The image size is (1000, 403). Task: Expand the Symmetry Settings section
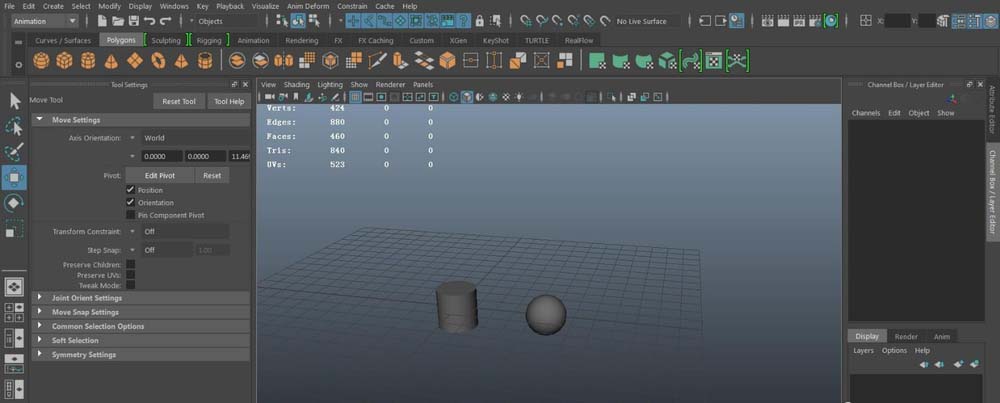140,355
